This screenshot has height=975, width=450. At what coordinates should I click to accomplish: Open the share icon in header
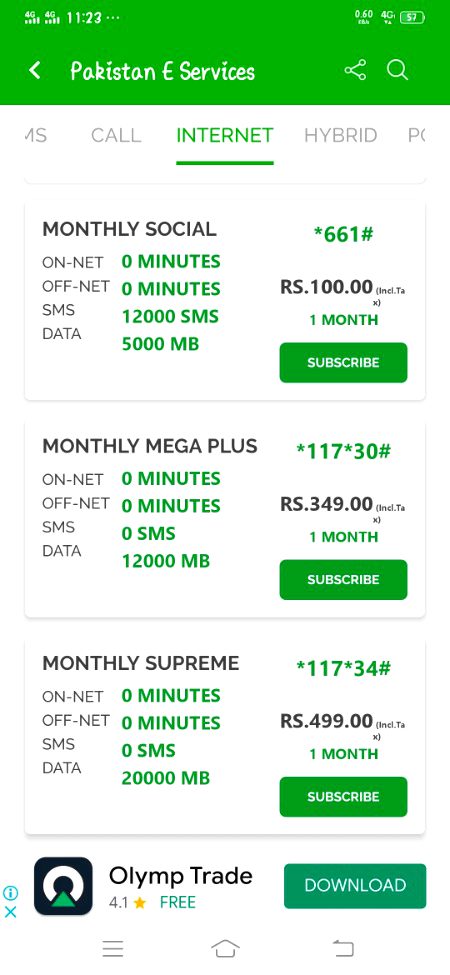pyautogui.click(x=356, y=70)
